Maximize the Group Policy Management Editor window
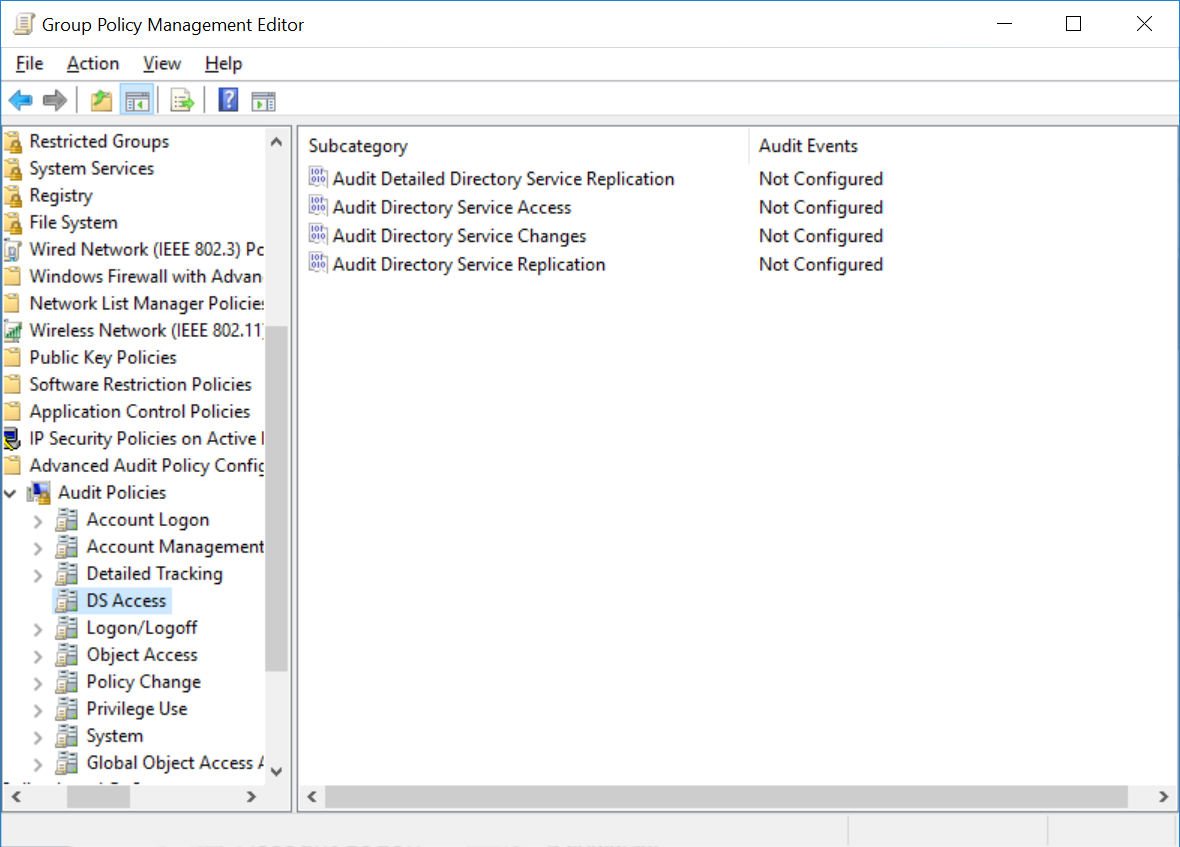 coord(1074,24)
